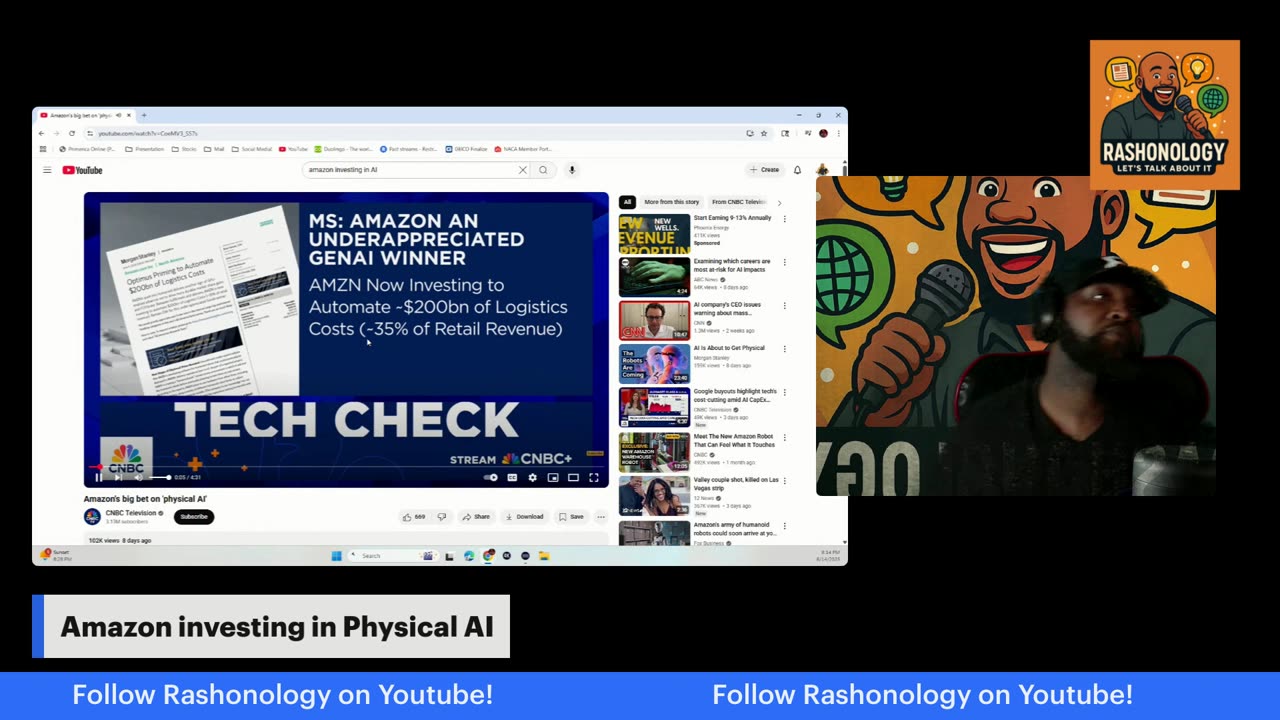
Task: Adjust the player volume slider
Action: pos(158,478)
